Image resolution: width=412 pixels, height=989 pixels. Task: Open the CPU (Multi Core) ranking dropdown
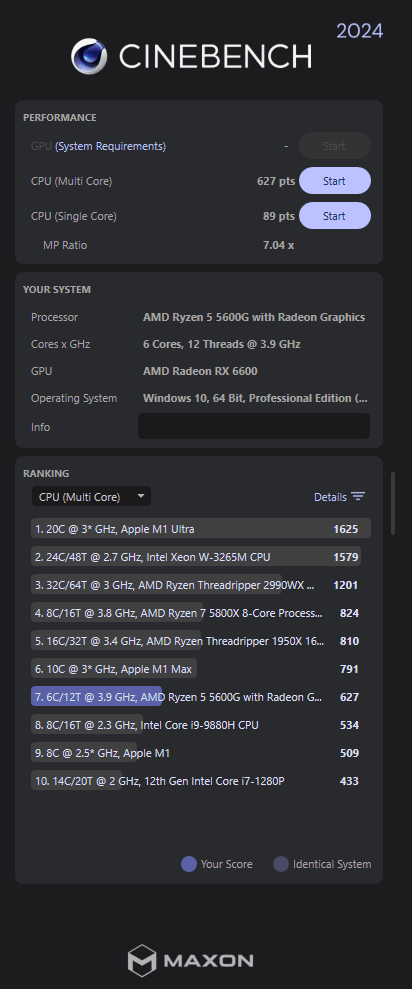click(x=91, y=496)
